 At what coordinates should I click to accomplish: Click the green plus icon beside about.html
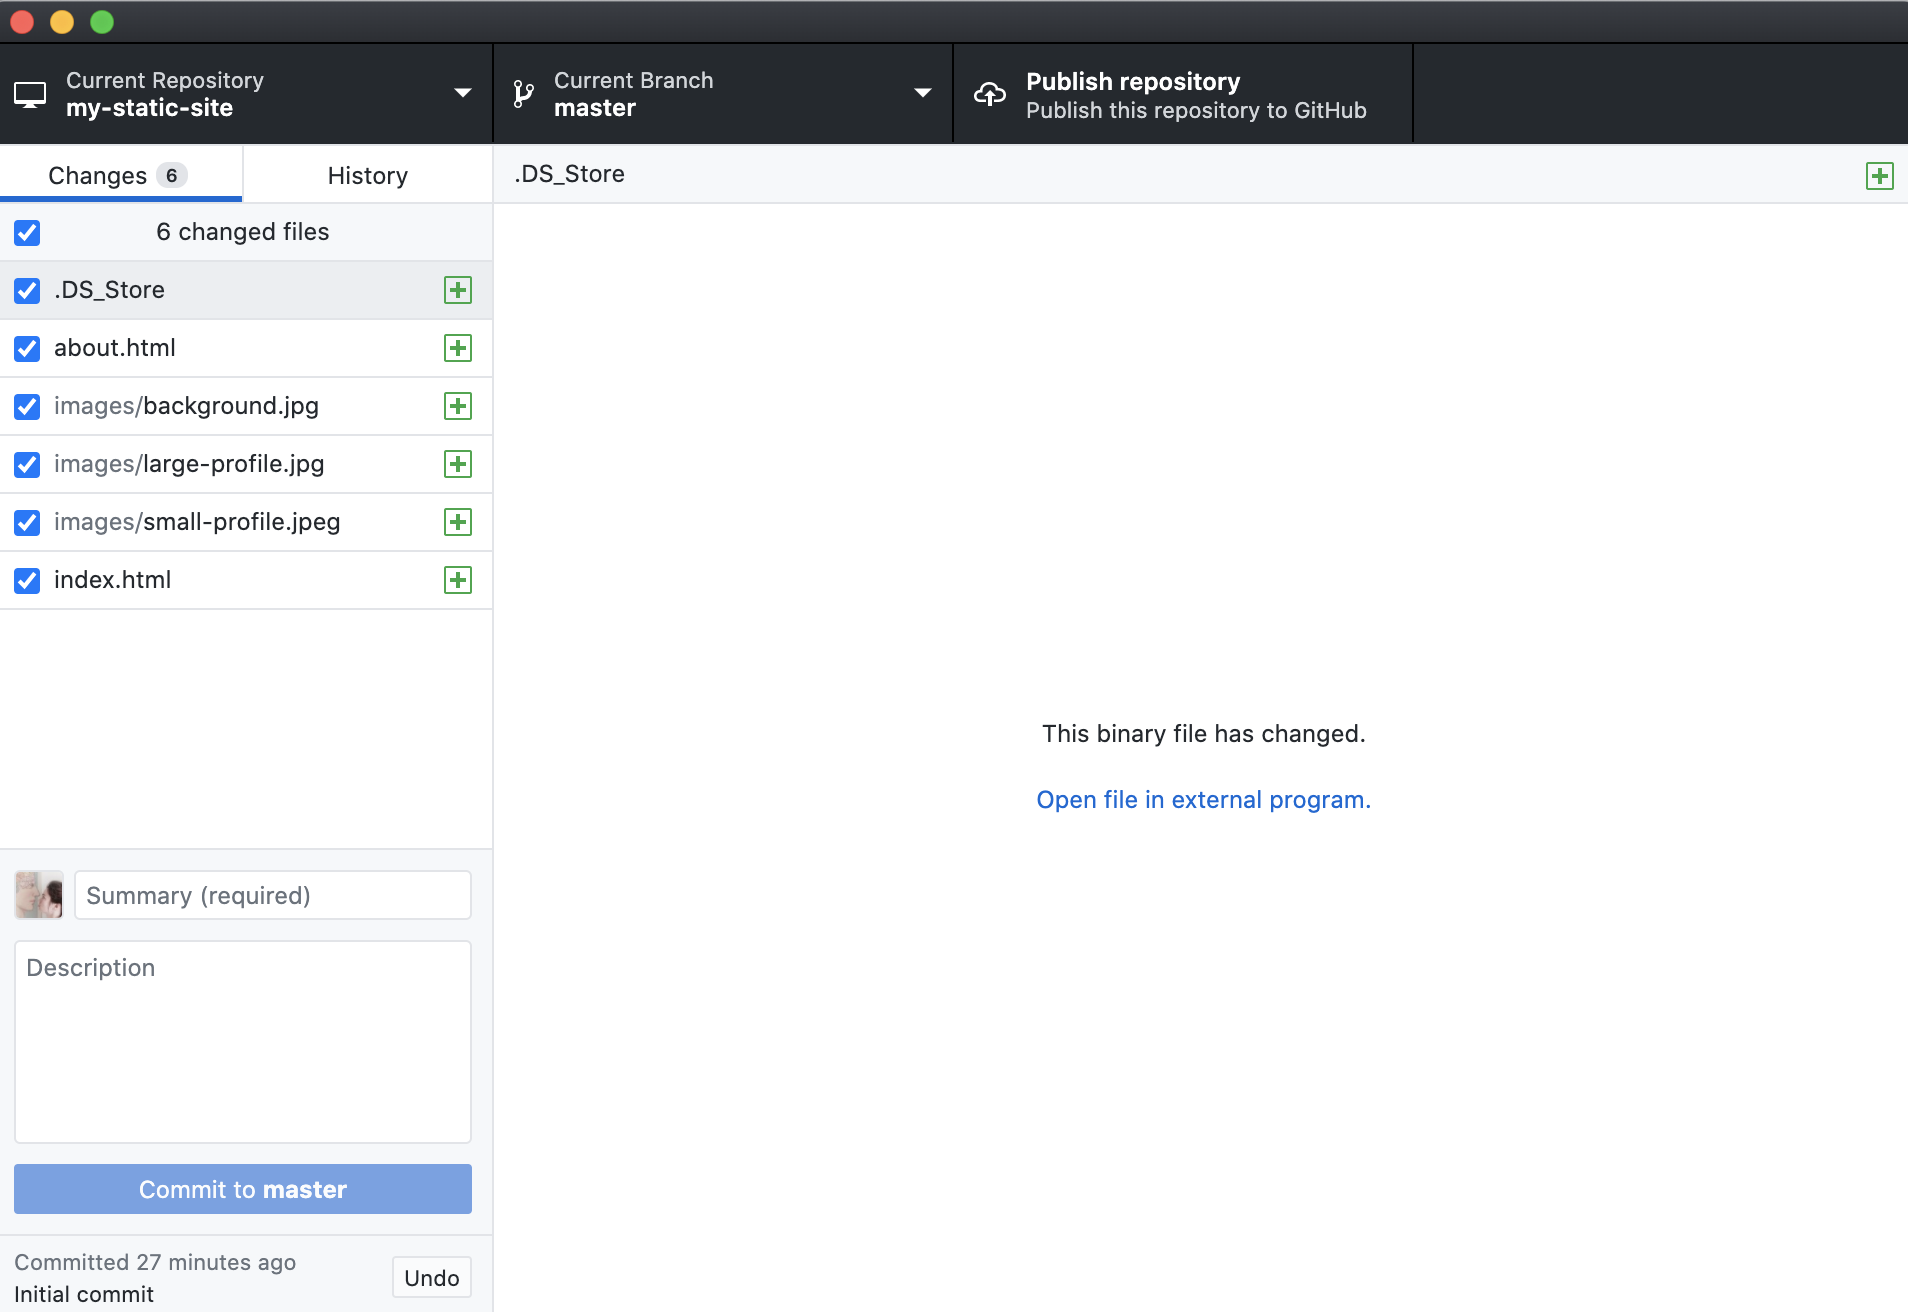point(457,348)
